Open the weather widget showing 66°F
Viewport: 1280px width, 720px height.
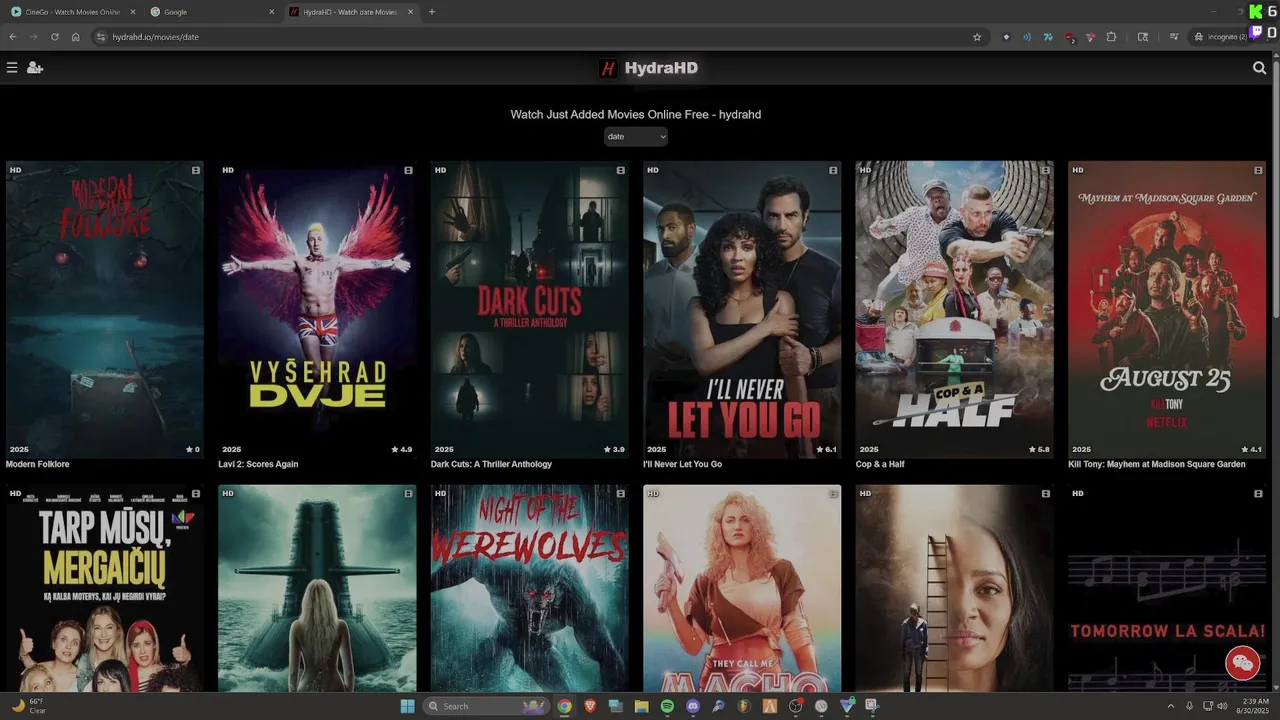pos(28,706)
